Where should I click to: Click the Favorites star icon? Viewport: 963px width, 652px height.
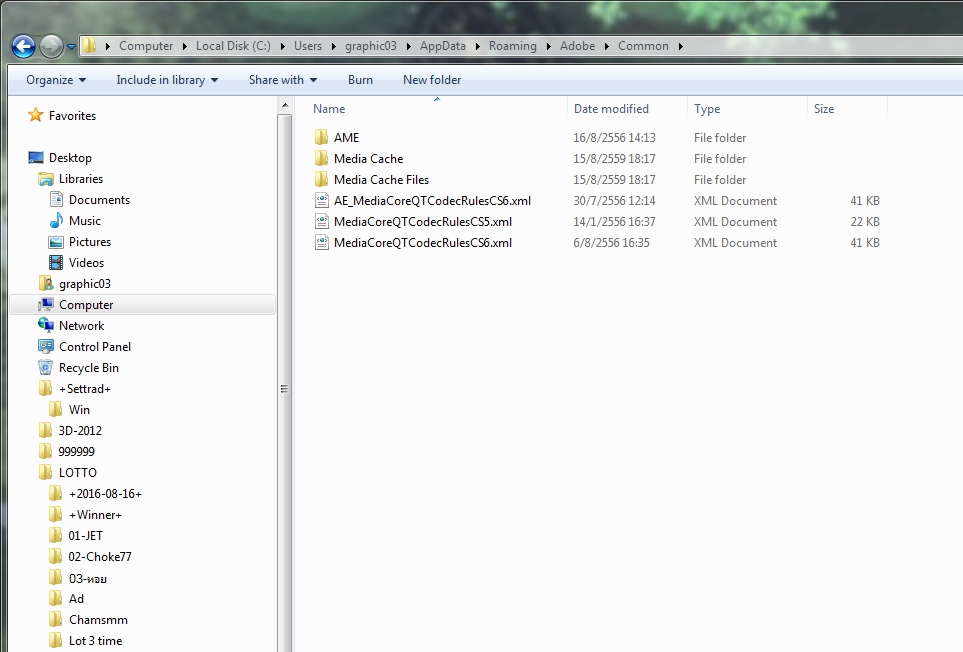(36, 115)
